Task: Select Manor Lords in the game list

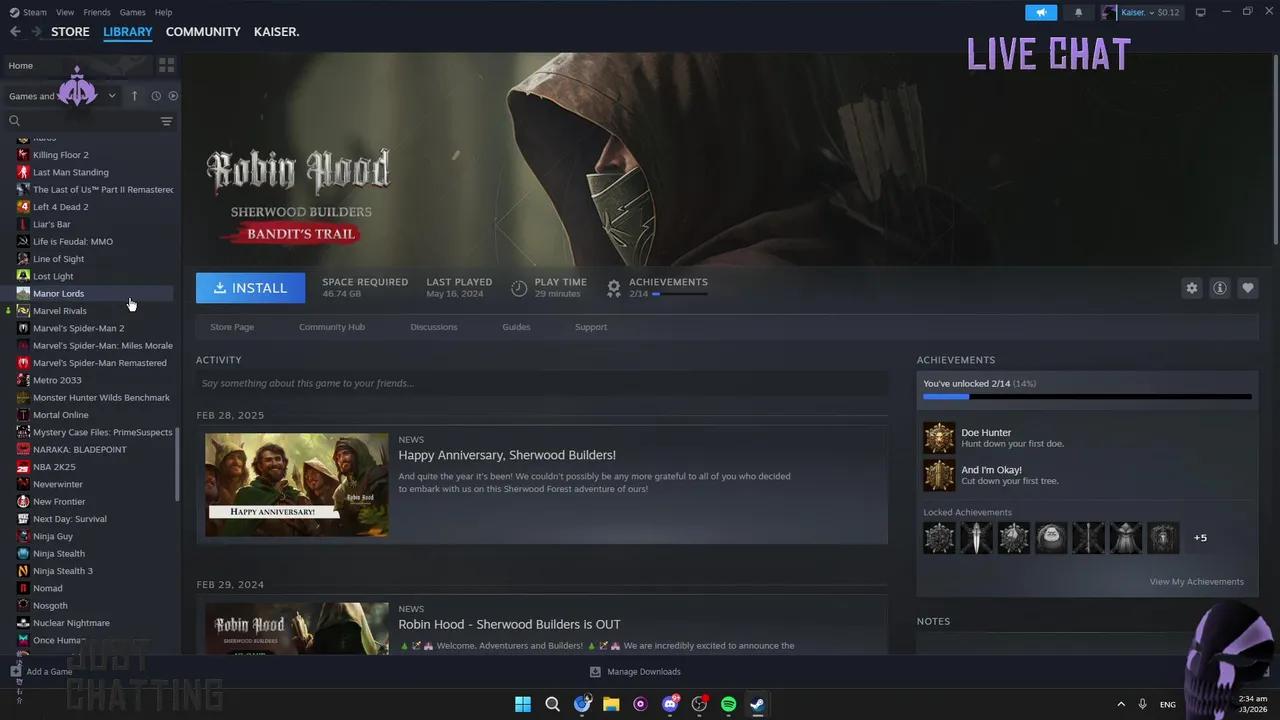Action: coord(94,294)
